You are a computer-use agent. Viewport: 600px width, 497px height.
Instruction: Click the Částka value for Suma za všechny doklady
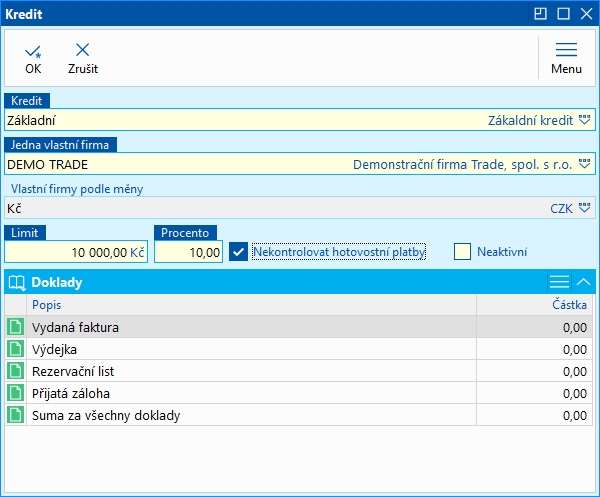(x=574, y=416)
